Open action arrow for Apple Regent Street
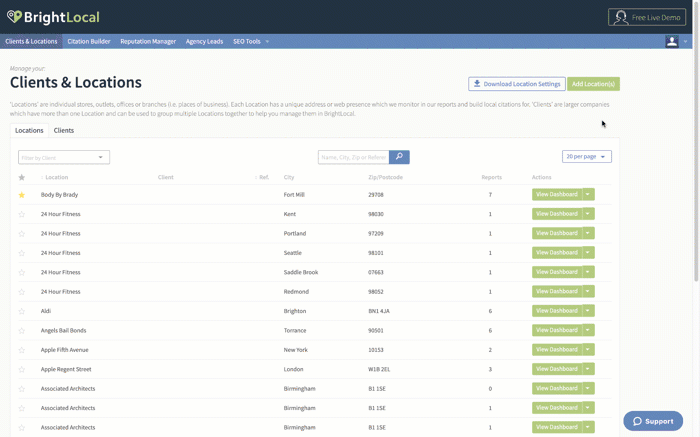Image resolution: width=700 pixels, height=437 pixels. click(x=588, y=369)
